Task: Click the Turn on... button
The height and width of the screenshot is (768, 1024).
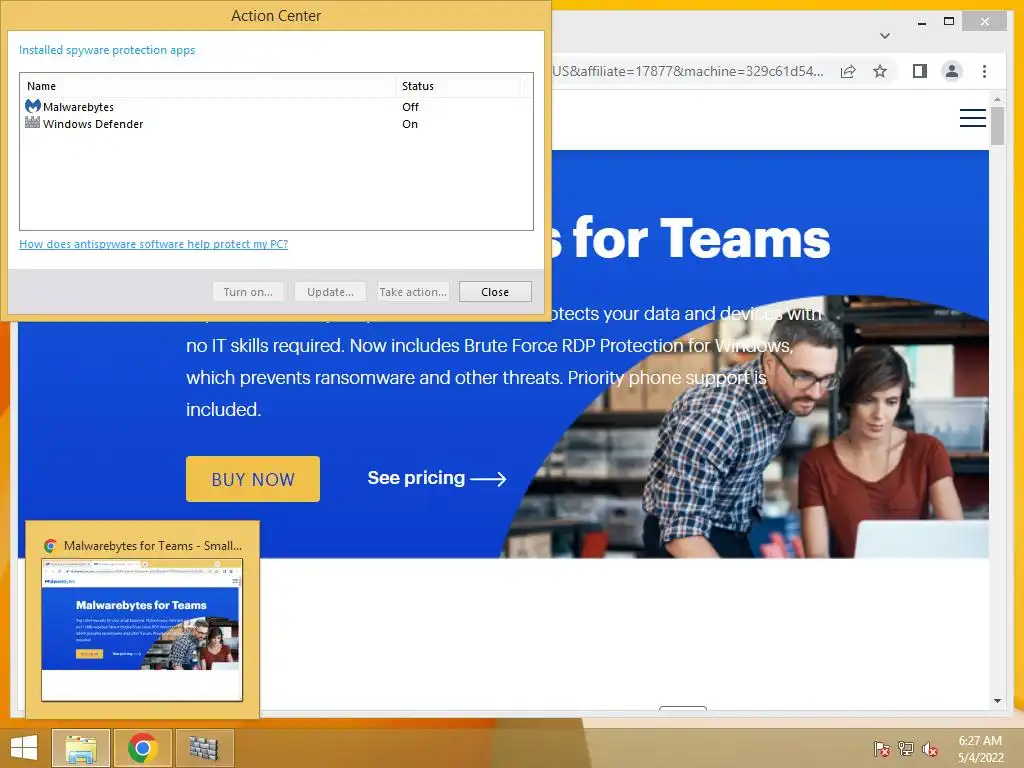Action: tap(248, 292)
